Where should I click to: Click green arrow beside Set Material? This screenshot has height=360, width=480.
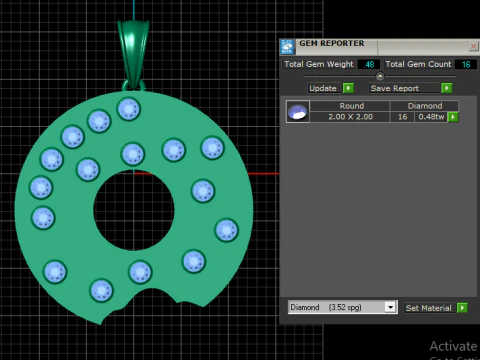click(x=462, y=308)
